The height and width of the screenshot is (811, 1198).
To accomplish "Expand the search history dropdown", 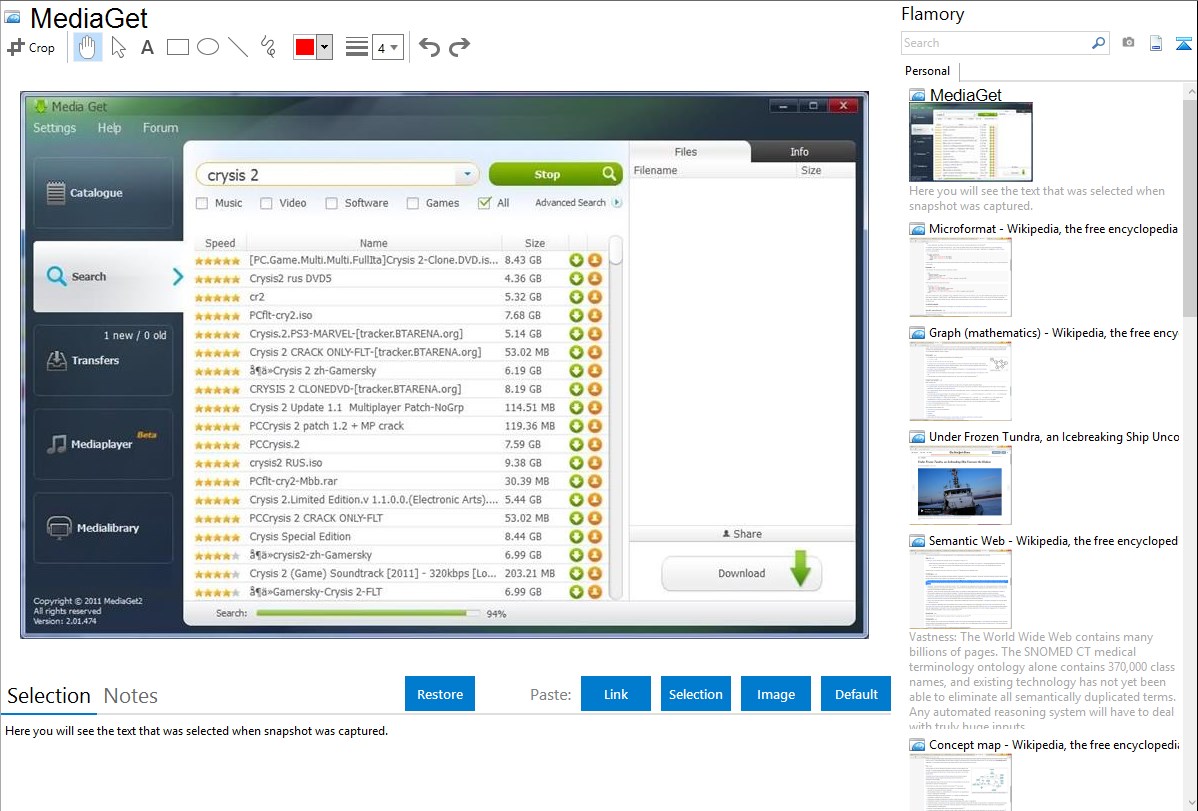I will [x=467, y=175].
